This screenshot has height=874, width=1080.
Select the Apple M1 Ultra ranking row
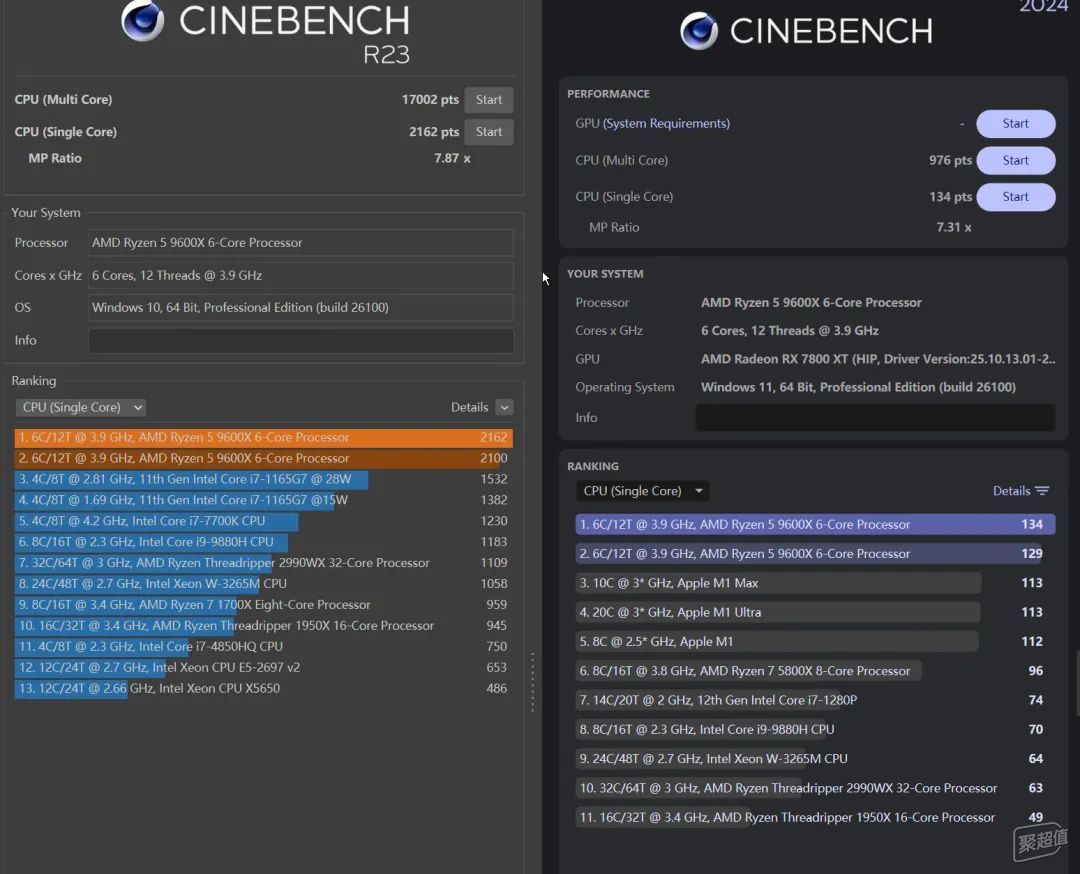(816, 612)
